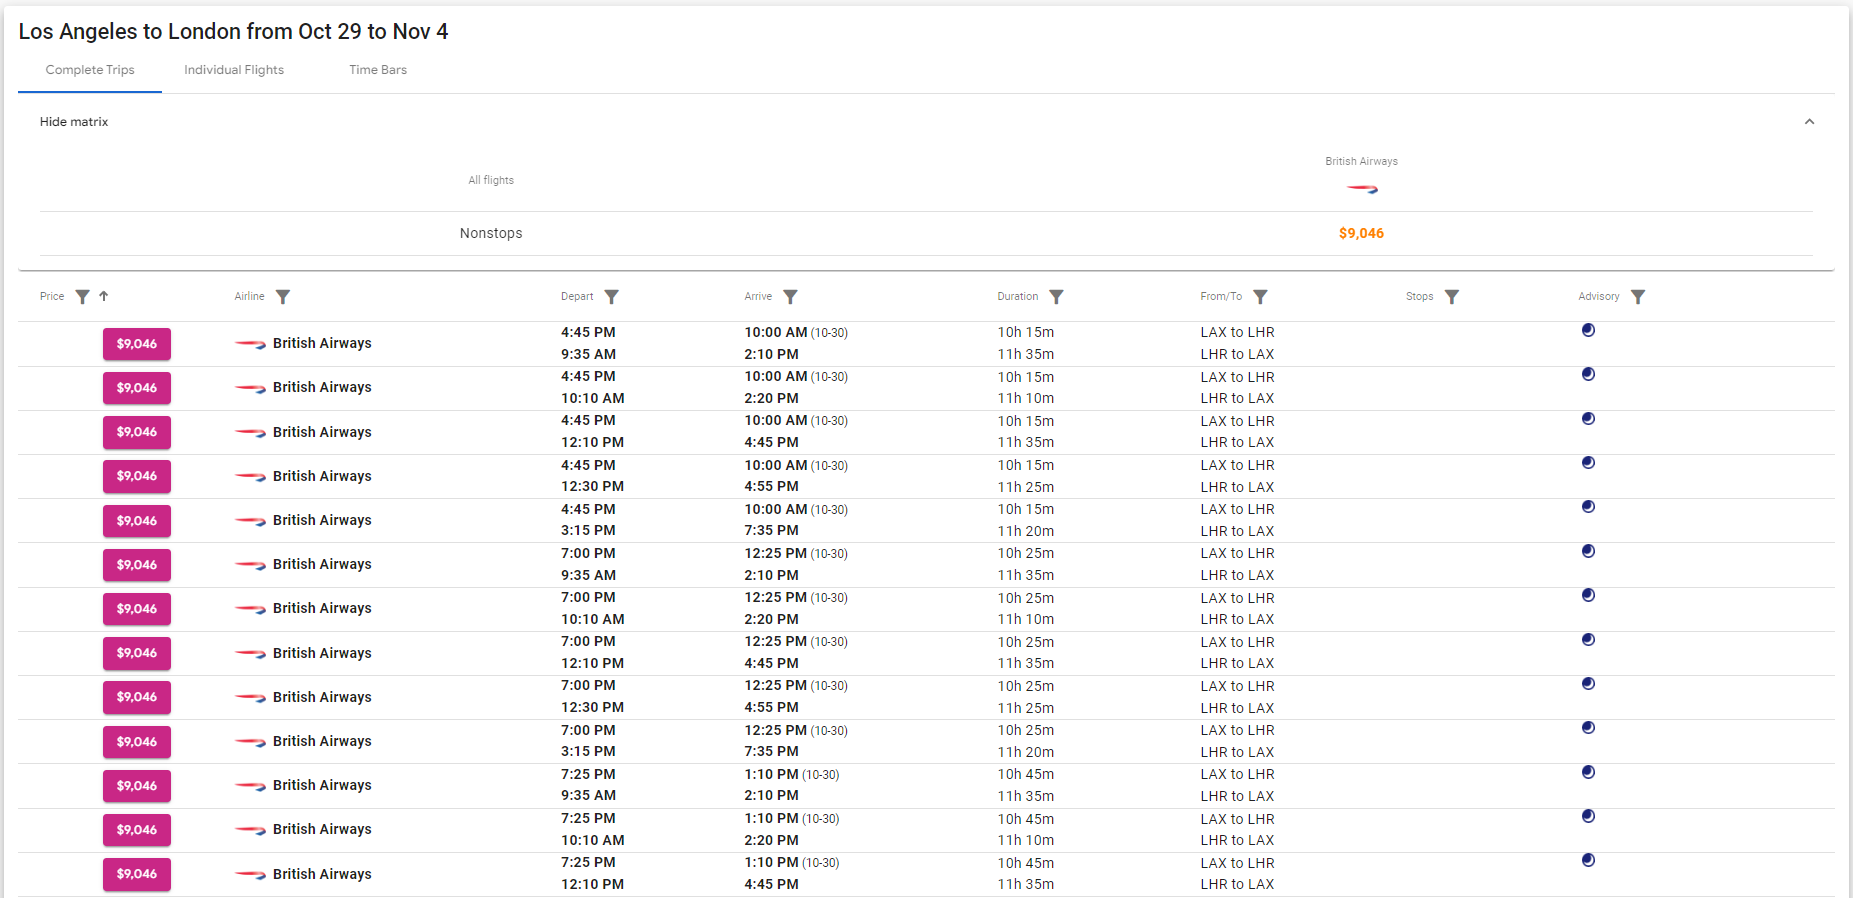The width and height of the screenshot is (1853, 898).
Task: Click overnight advisory icon for 7:25 PM / 10:10 AM trip
Action: tap(1588, 816)
